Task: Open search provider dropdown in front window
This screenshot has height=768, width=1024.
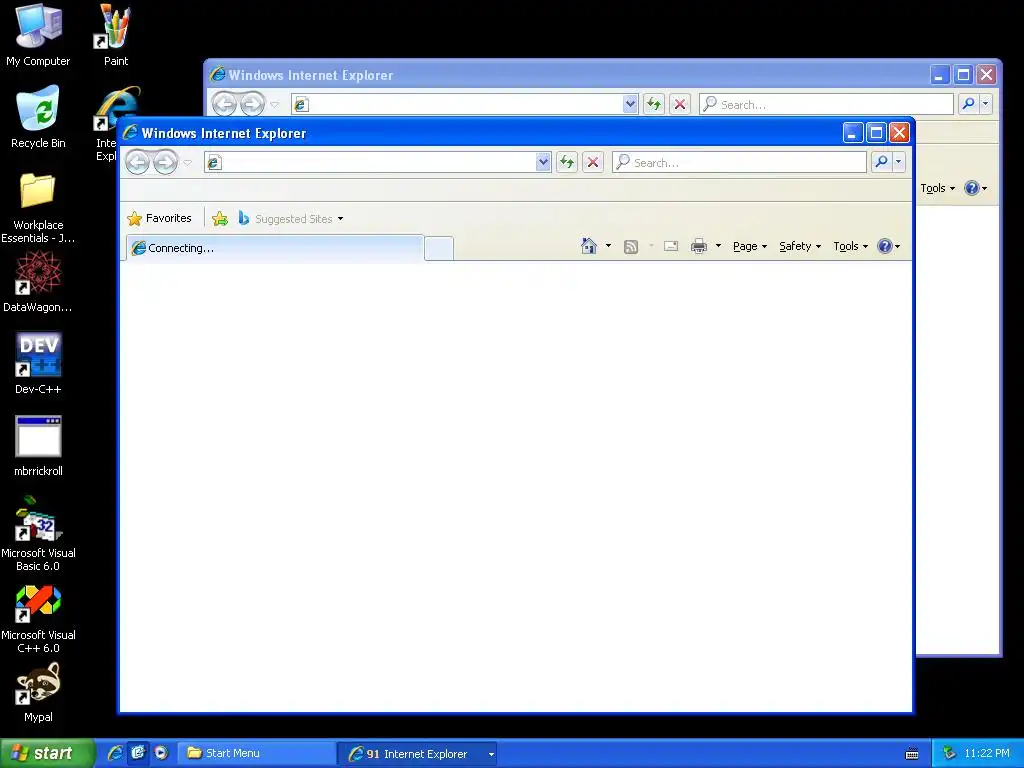Action: tap(899, 161)
